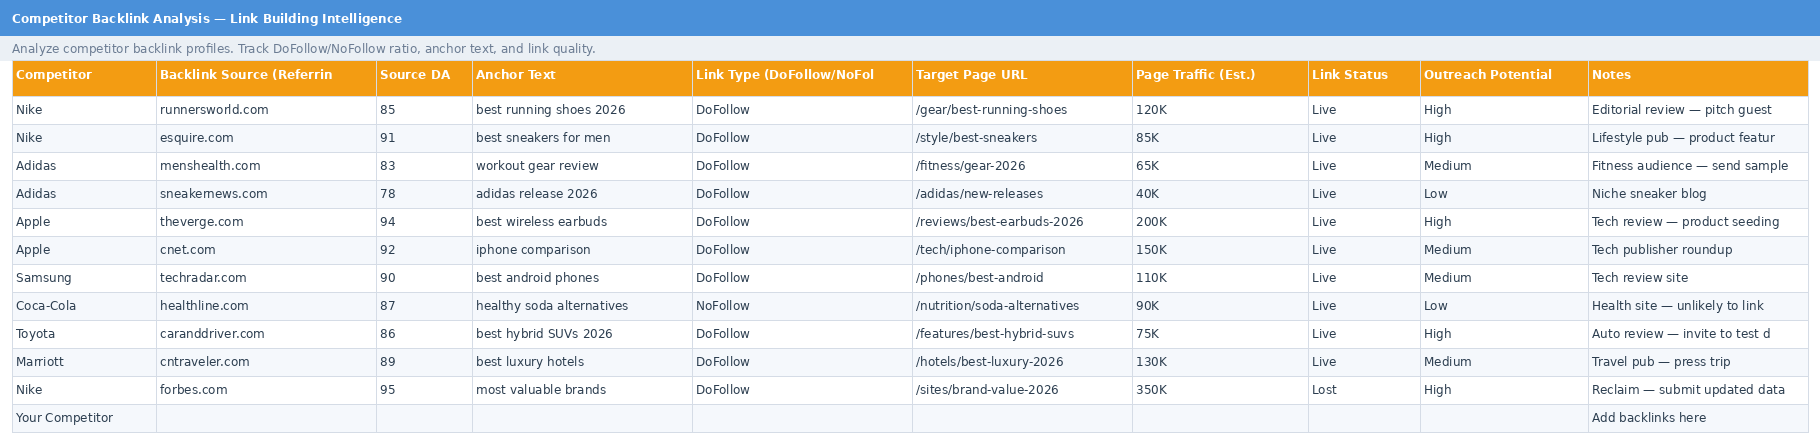Click the iphone comparison cell
The height and width of the screenshot is (440, 1820).
pyautogui.click(x=582, y=251)
